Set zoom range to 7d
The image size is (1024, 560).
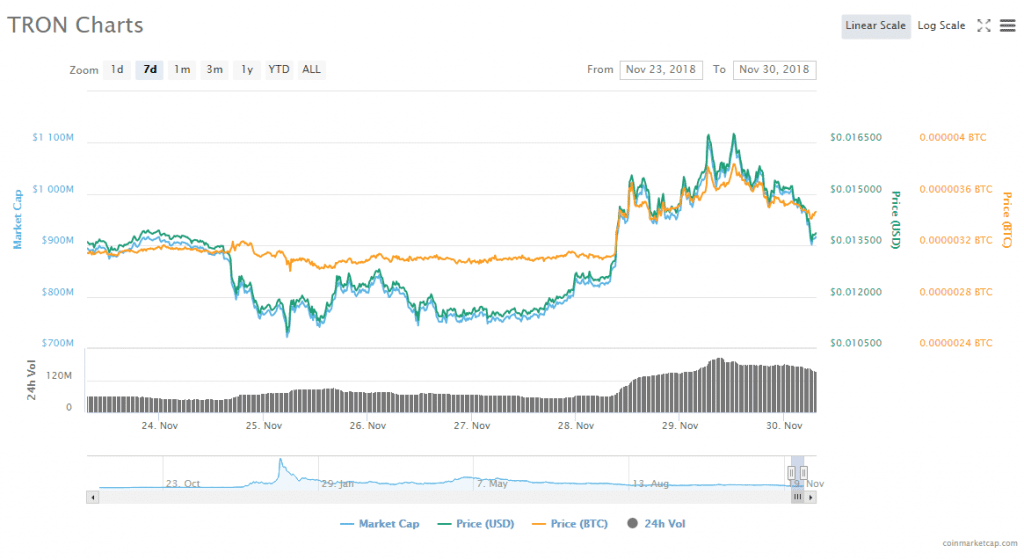tap(150, 70)
